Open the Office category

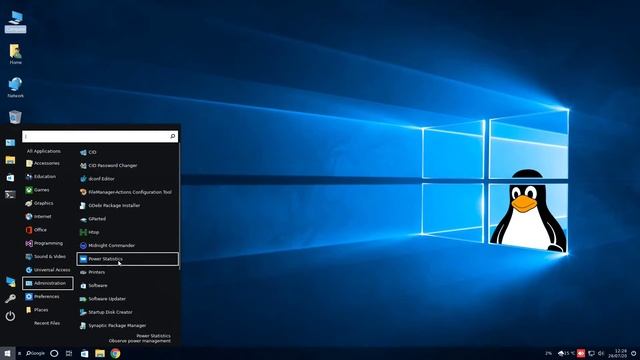(36, 230)
